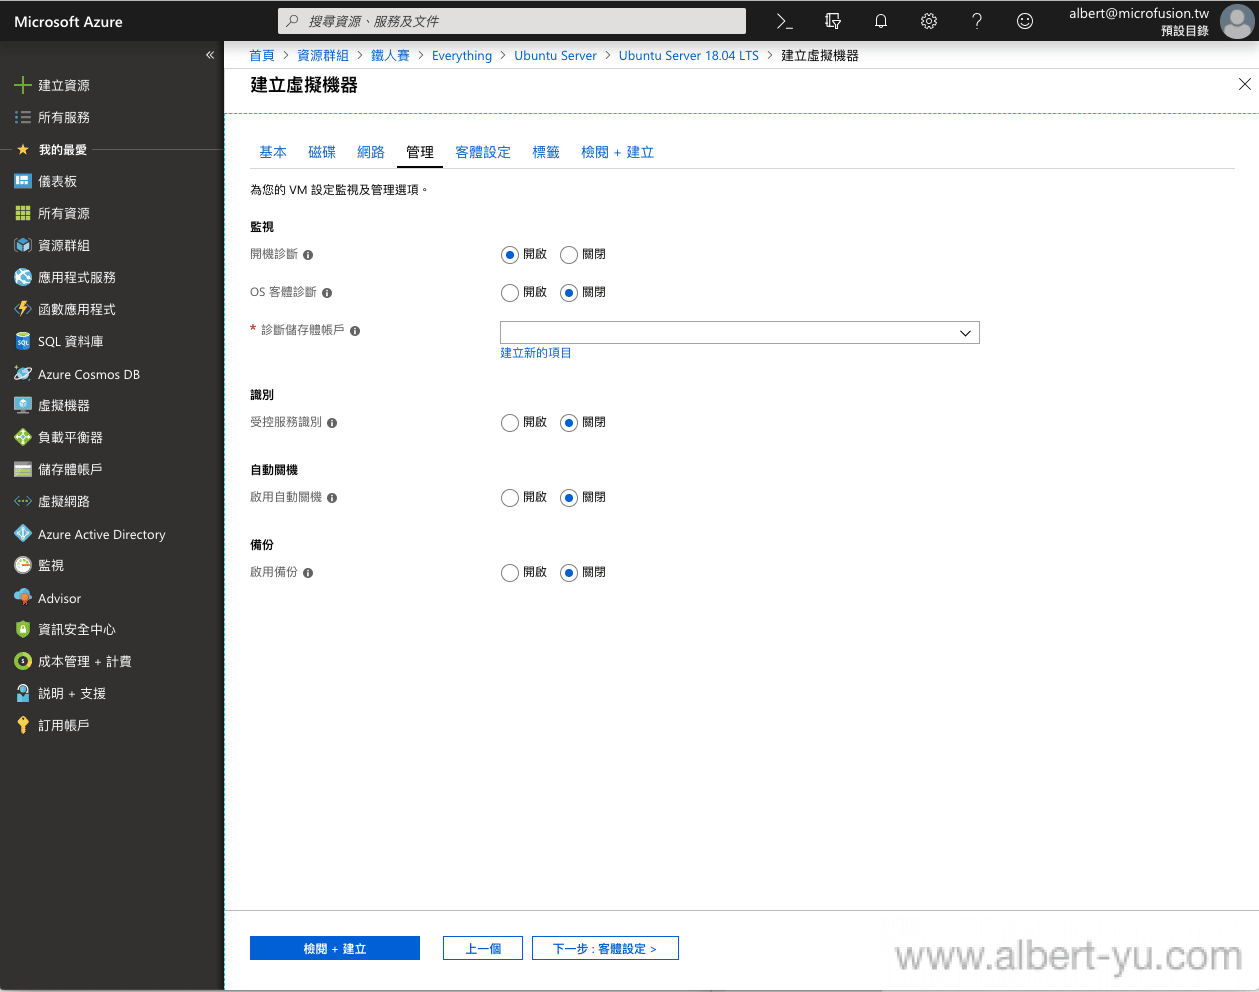Close the 建立虛擬機器 blade
Screen dimensions: 1259x992
tap(1245, 84)
